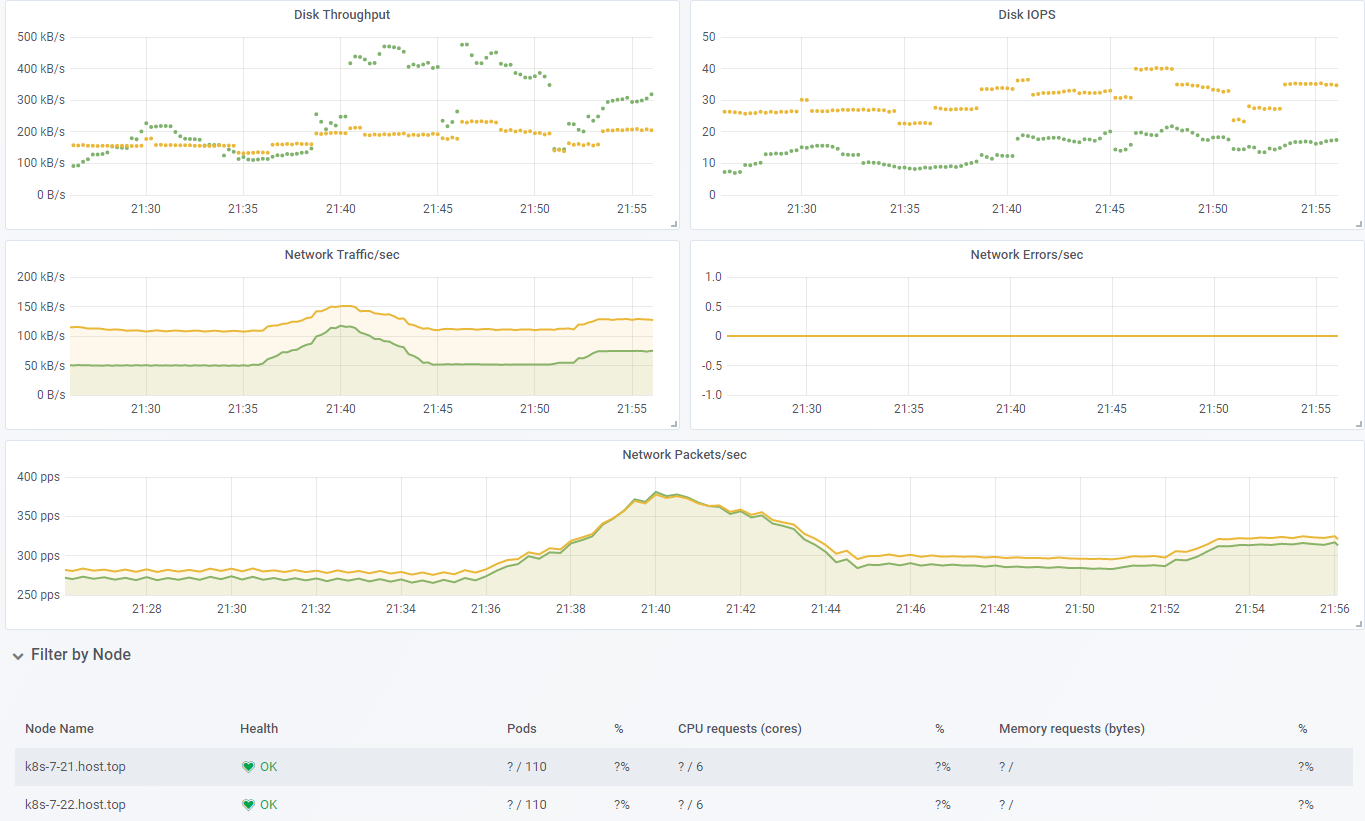Click the green heart icon for k8s-7-22.host.top
1365x821 pixels.
[248, 805]
